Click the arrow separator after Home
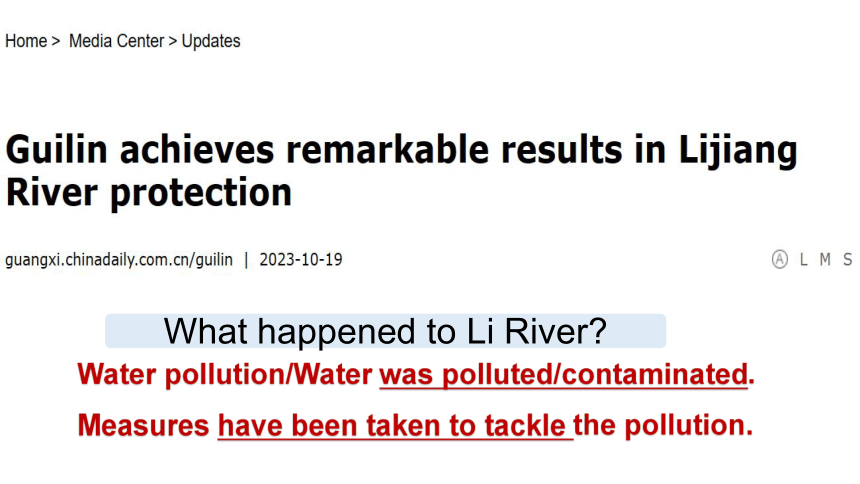 55,42
